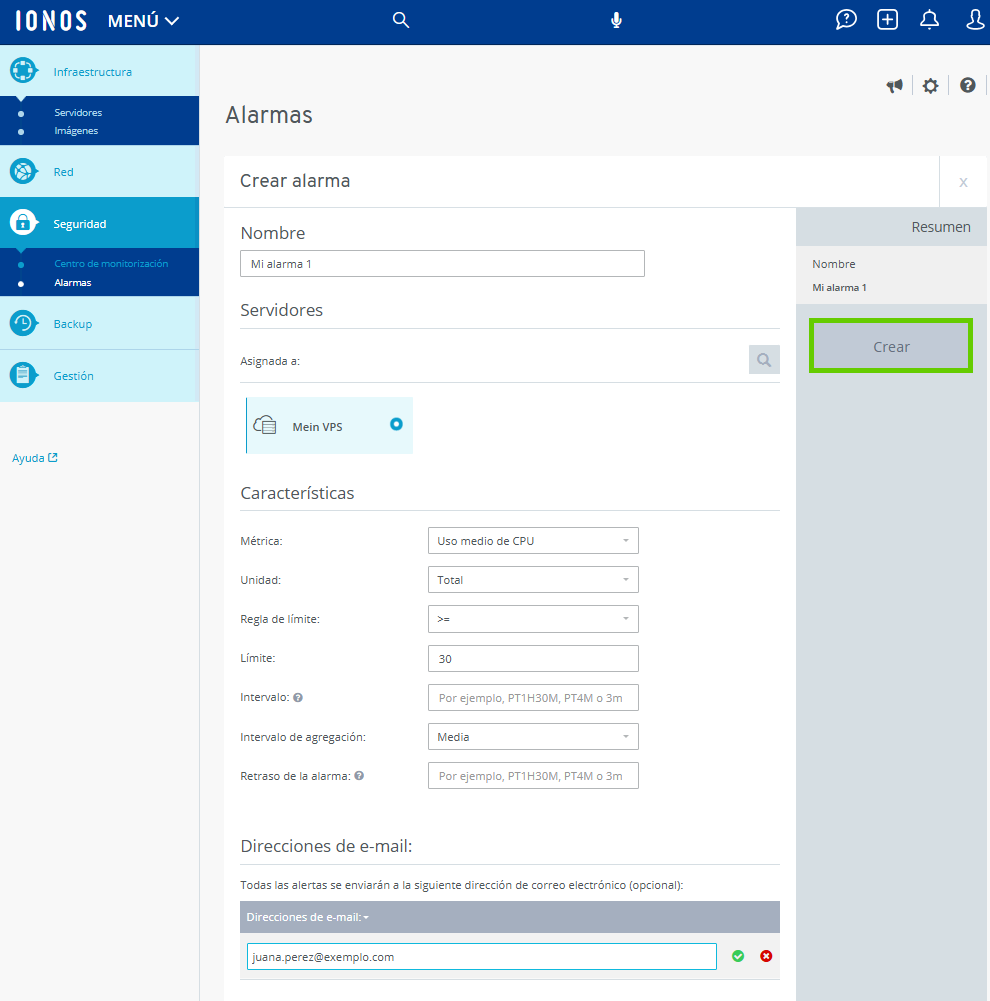Open the user account icon
Image resolution: width=990 pixels, height=1001 pixels.
[975, 19]
